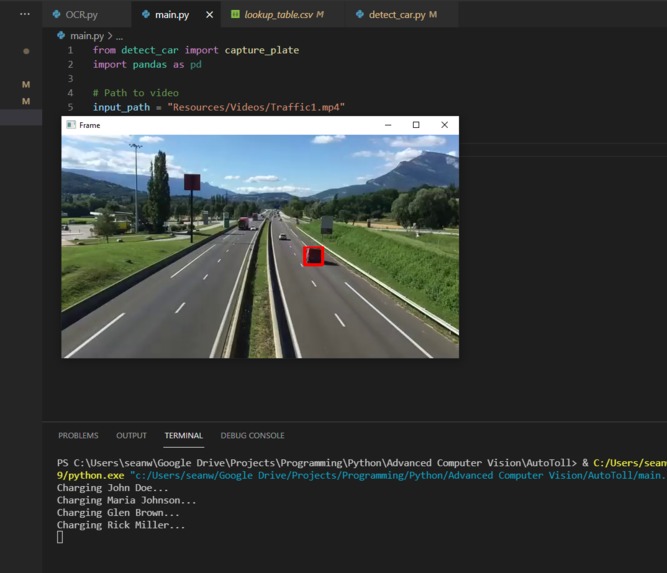
Task: Click the red-boxed vehicle in the video
Action: (x=314, y=256)
